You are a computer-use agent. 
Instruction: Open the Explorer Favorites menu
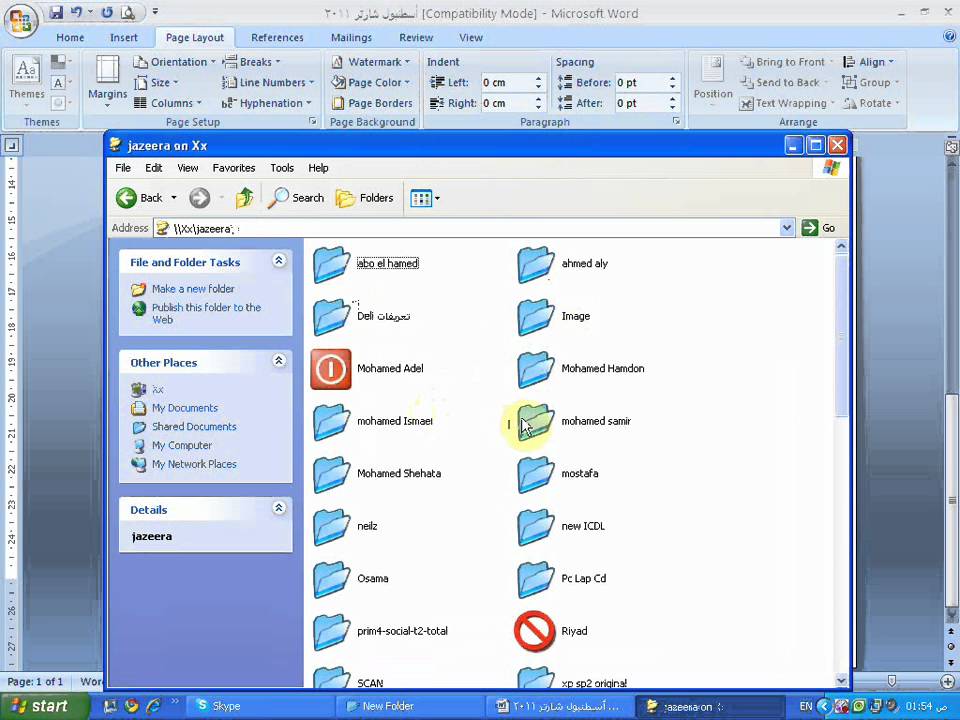[234, 168]
